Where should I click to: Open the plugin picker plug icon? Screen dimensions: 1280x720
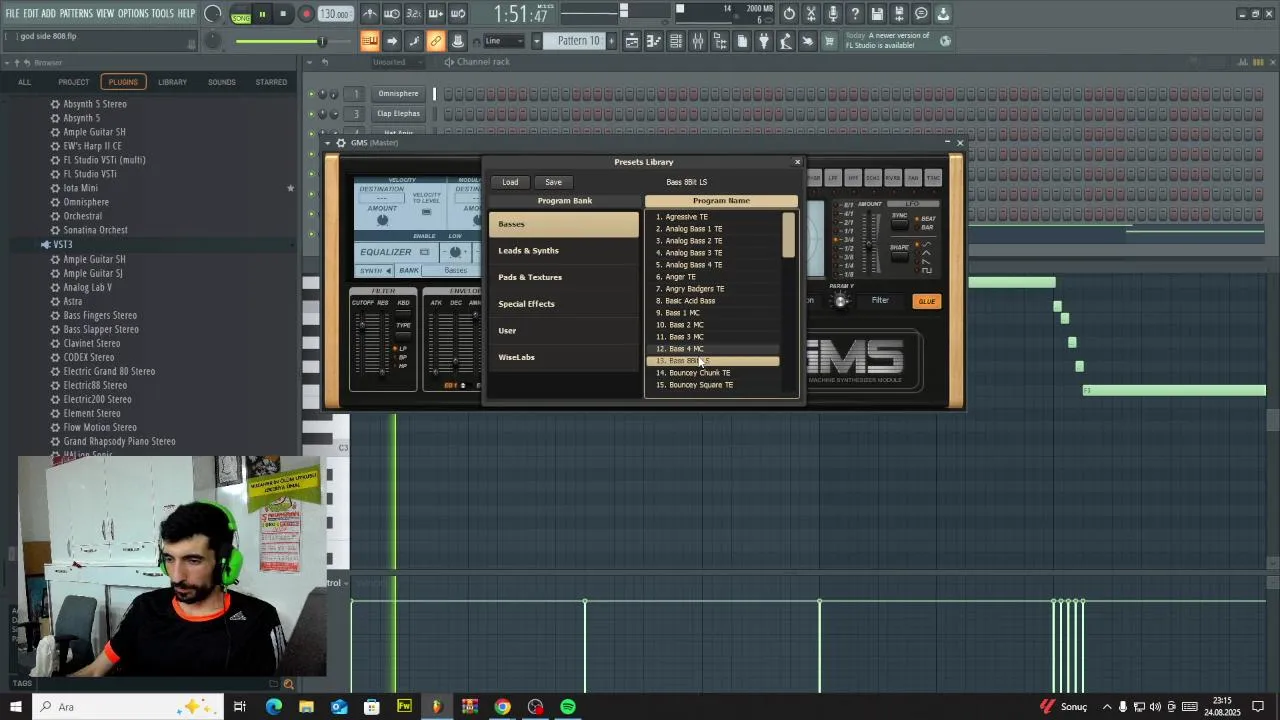763,41
